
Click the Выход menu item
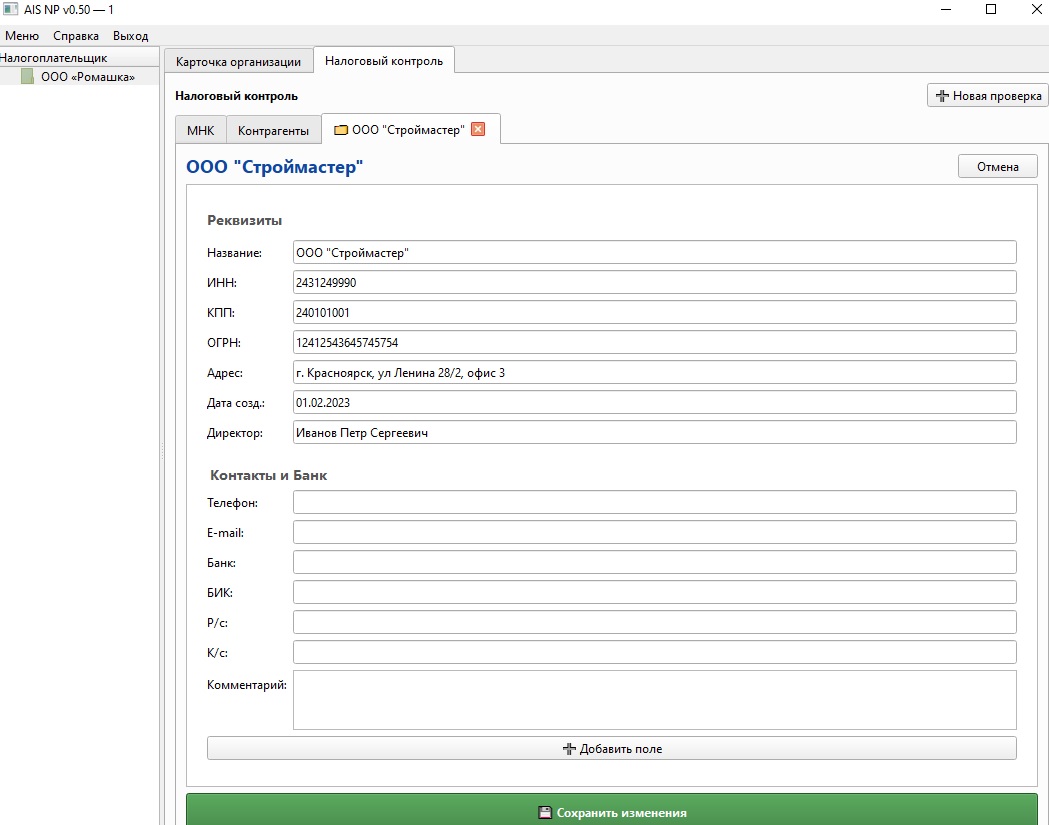click(x=130, y=35)
